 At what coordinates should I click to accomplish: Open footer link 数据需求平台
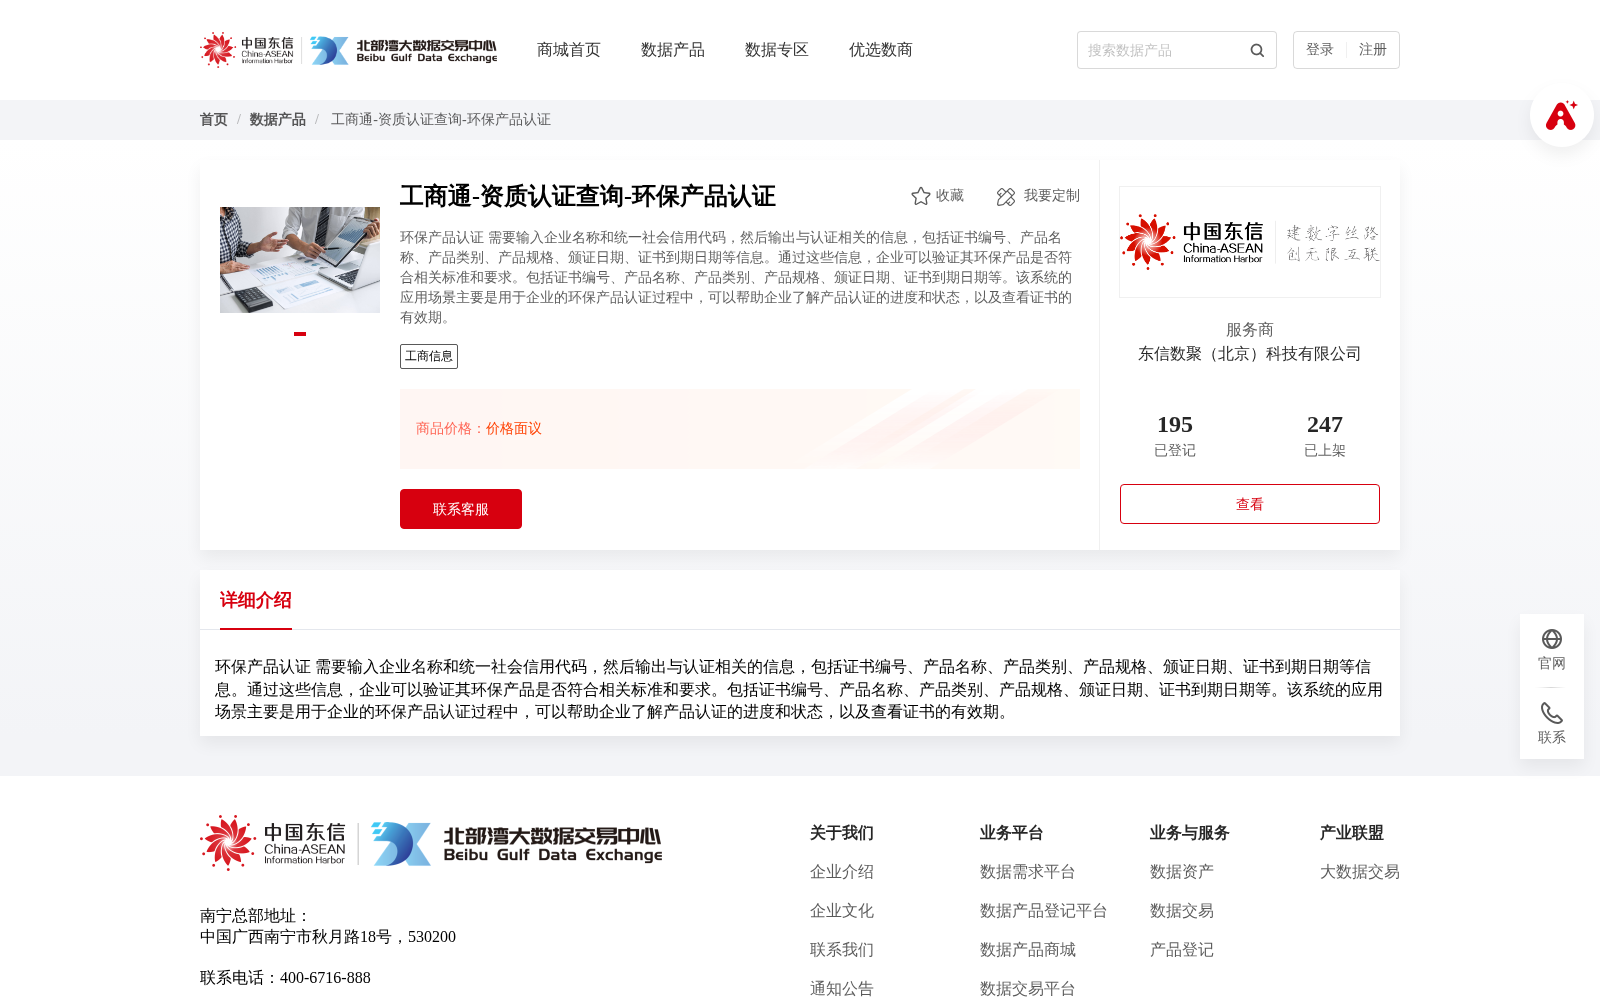(1028, 872)
